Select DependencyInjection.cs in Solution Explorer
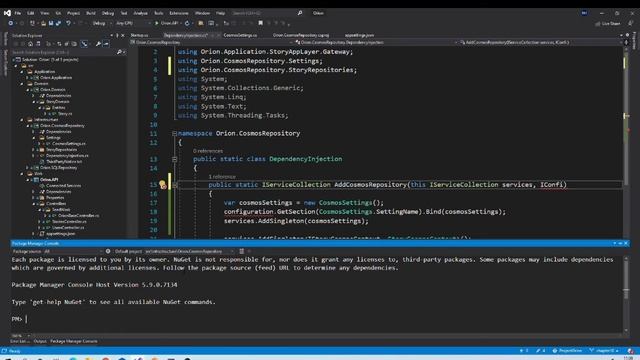This screenshot has width=640, height=360. (67, 156)
